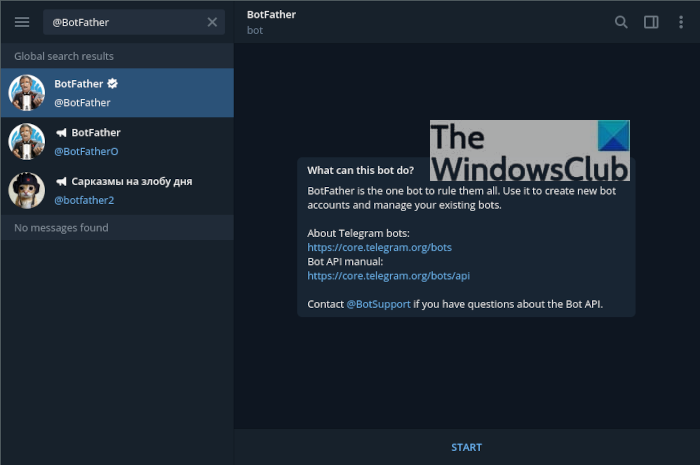Click the verified badge next to BotFather
Image resolution: width=700 pixels, height=465 pixels.
(x=112, y=83)
